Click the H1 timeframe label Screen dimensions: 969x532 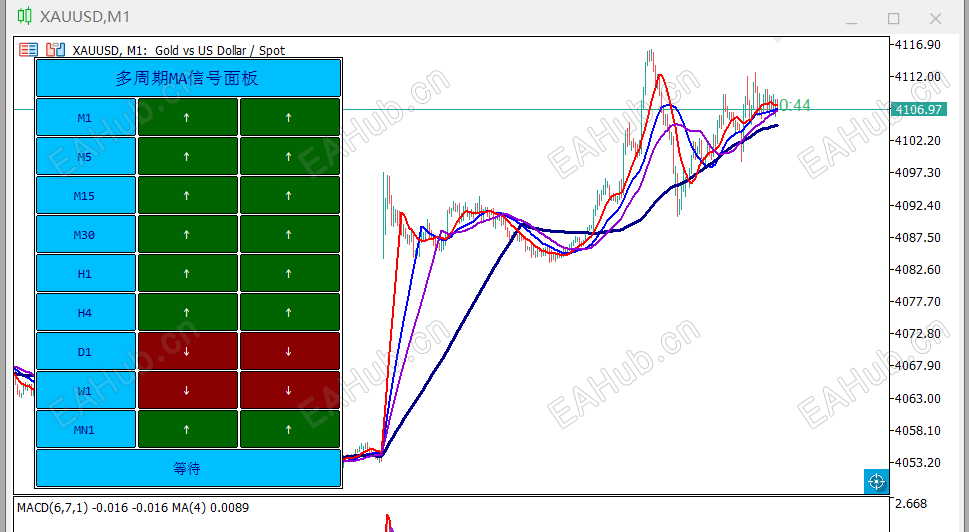(x=85, y=273)
